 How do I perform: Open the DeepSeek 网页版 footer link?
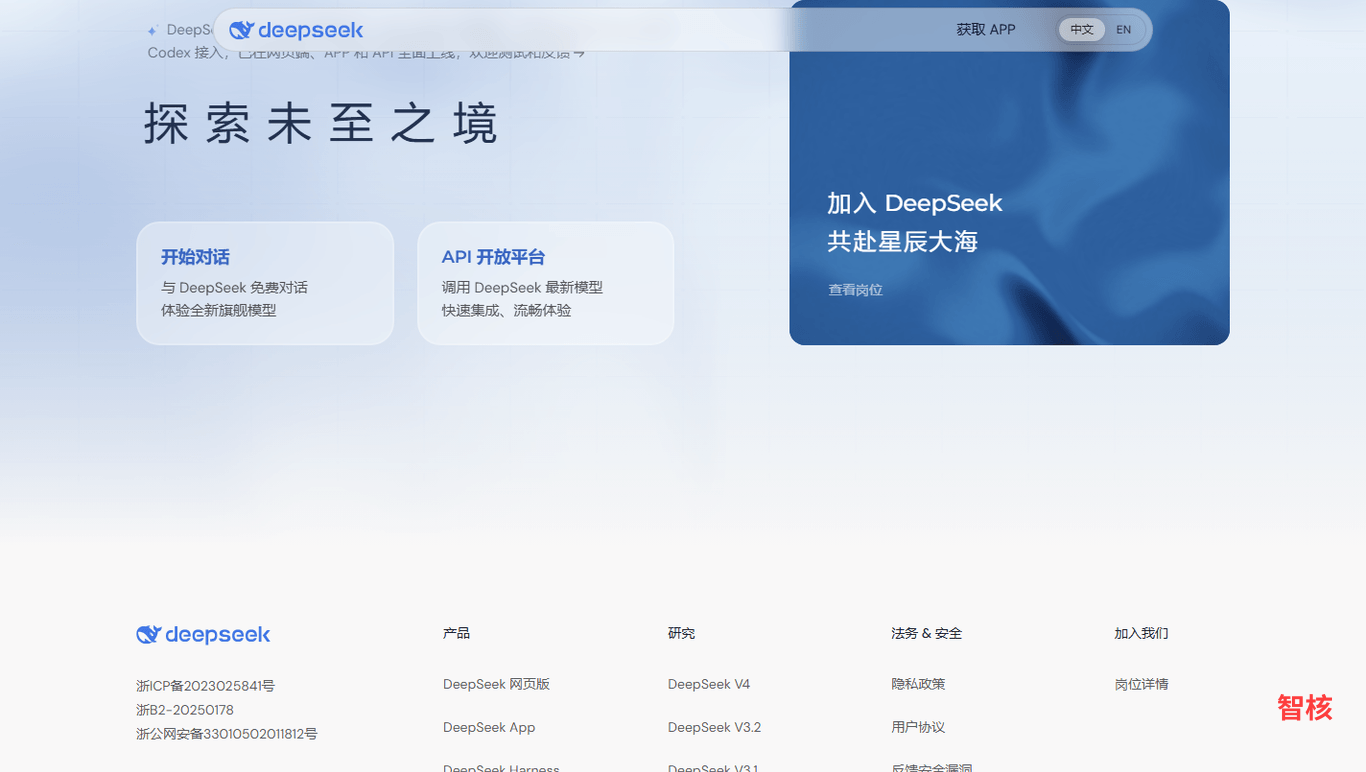click(496, 684)
